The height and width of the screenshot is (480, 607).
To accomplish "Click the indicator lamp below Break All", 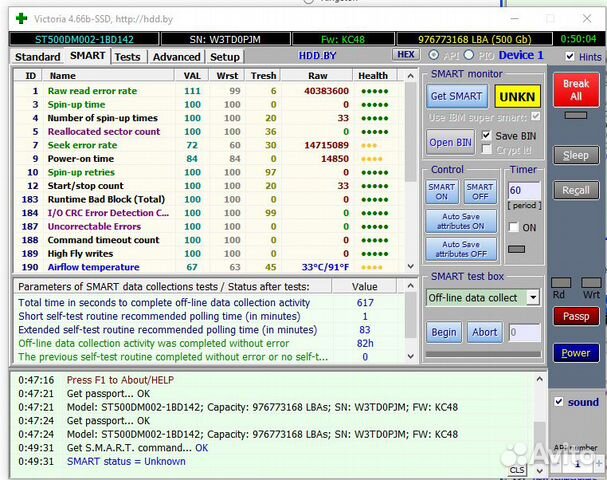I will coord(576,115).
